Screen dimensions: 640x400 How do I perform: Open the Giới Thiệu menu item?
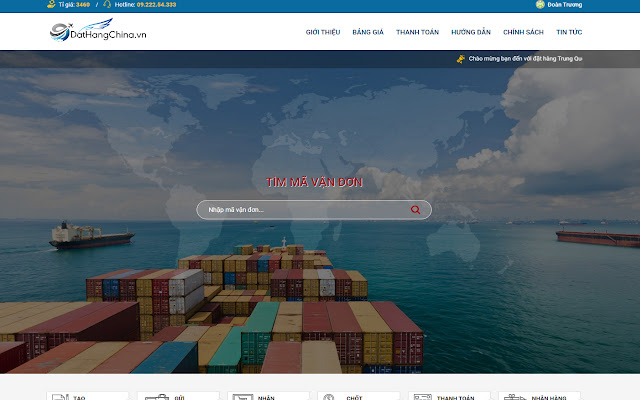pos(323,32)
